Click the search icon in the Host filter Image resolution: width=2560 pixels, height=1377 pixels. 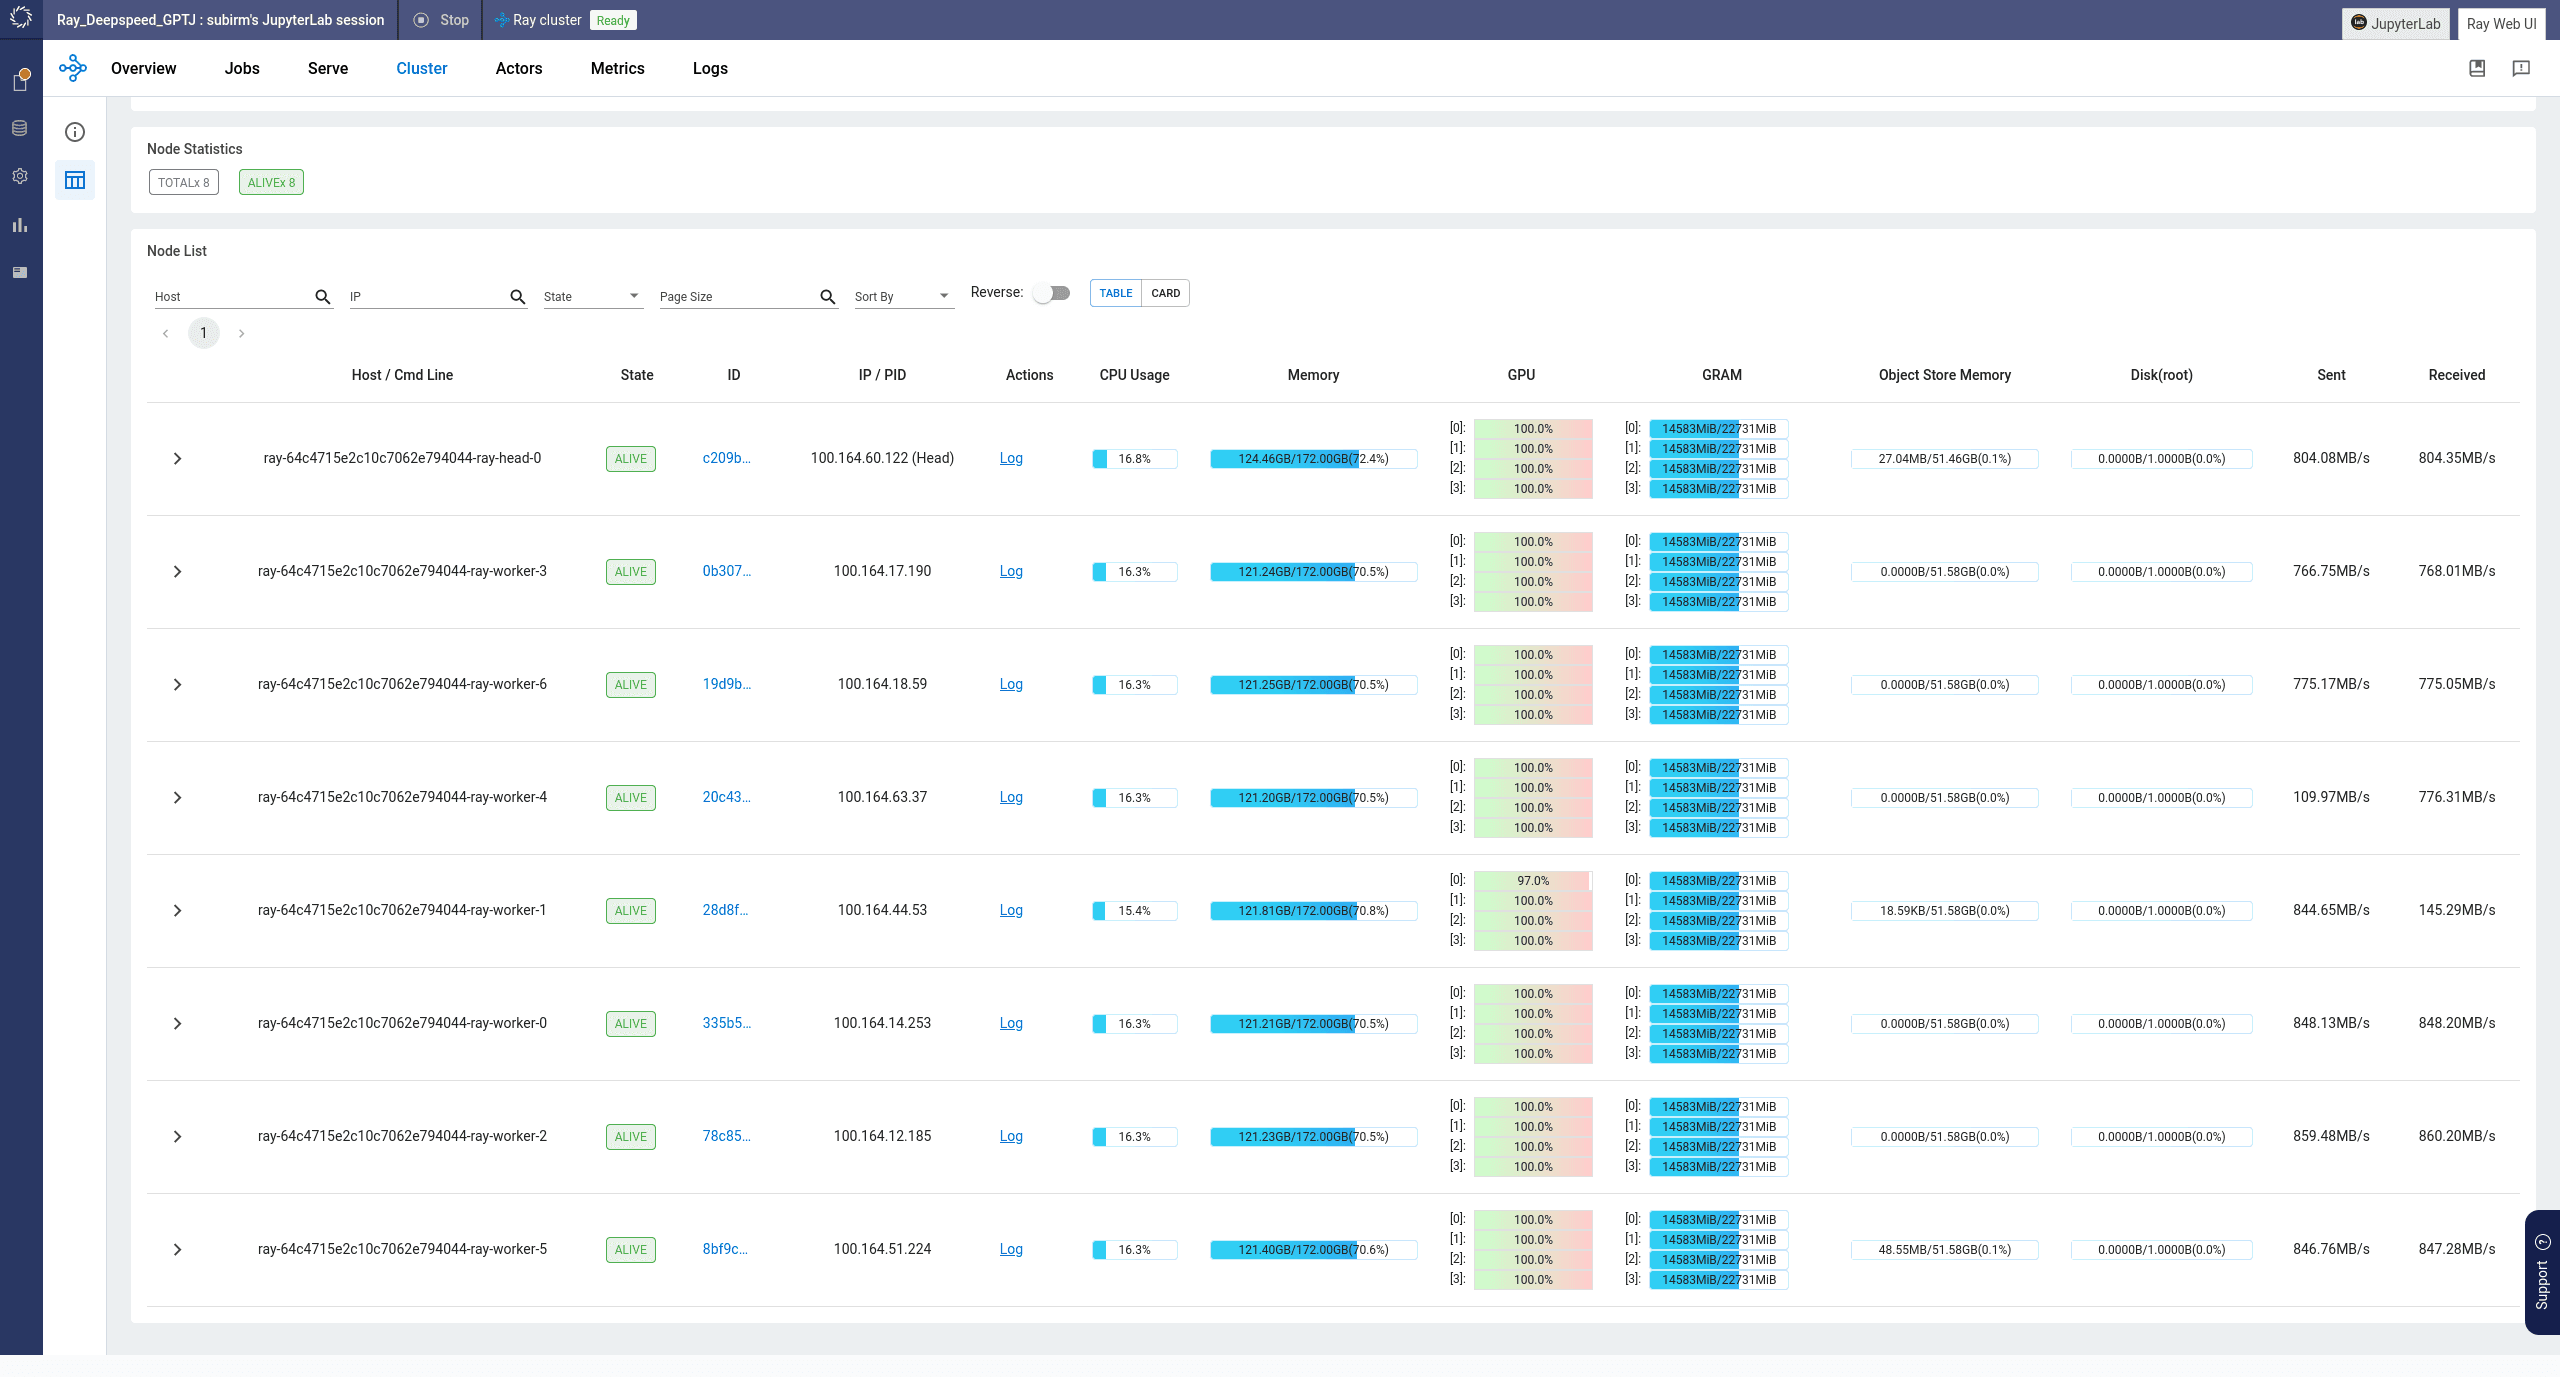(323, 297)
